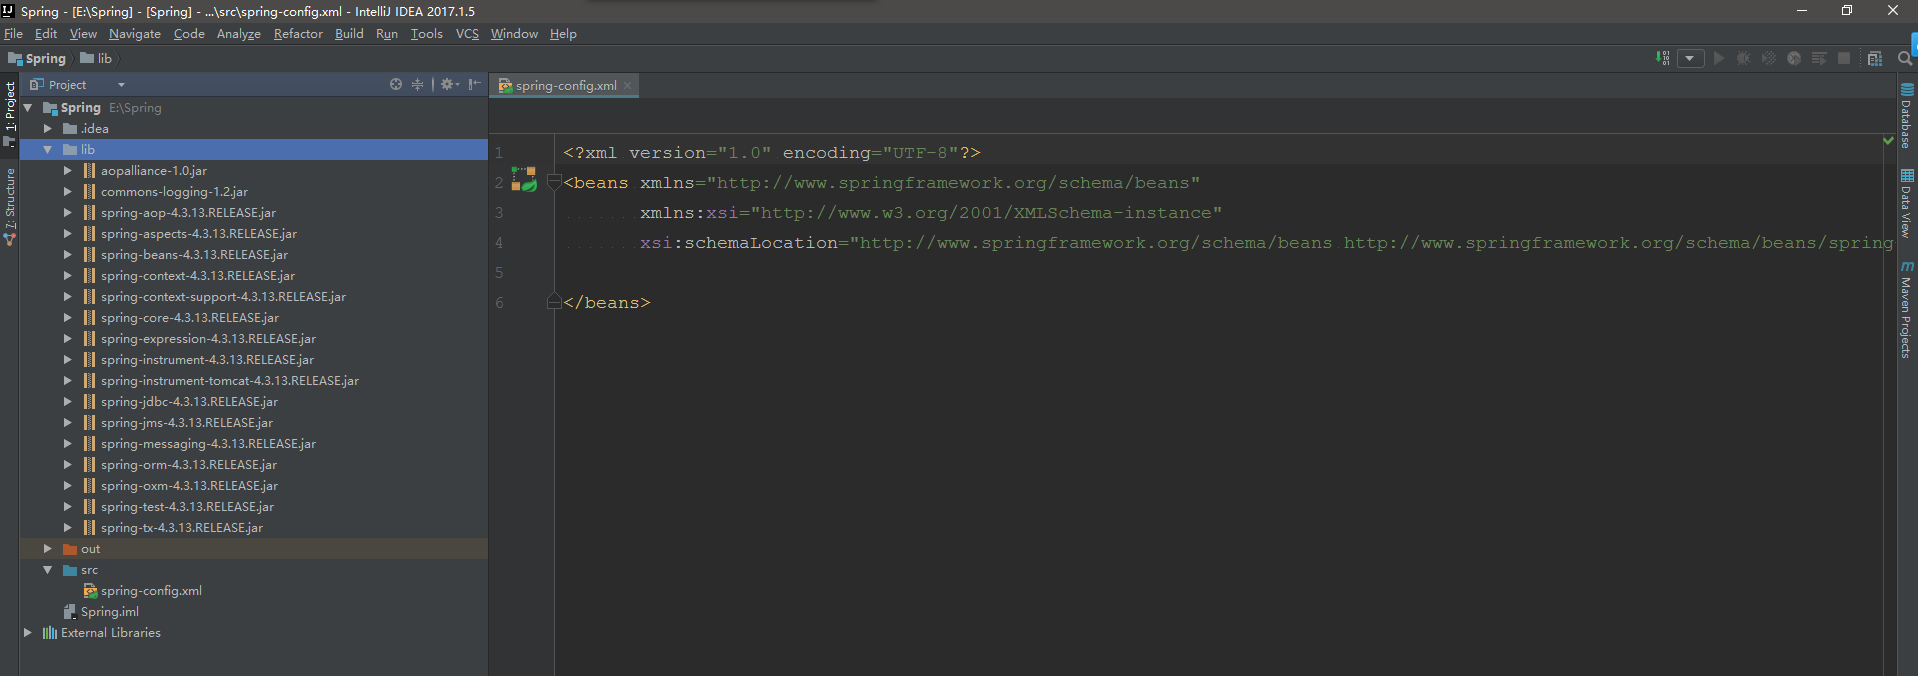Open the Refactor menu
Viewport: 1918px width, 676px height.
pyautogui.click(x=298, y=33)
